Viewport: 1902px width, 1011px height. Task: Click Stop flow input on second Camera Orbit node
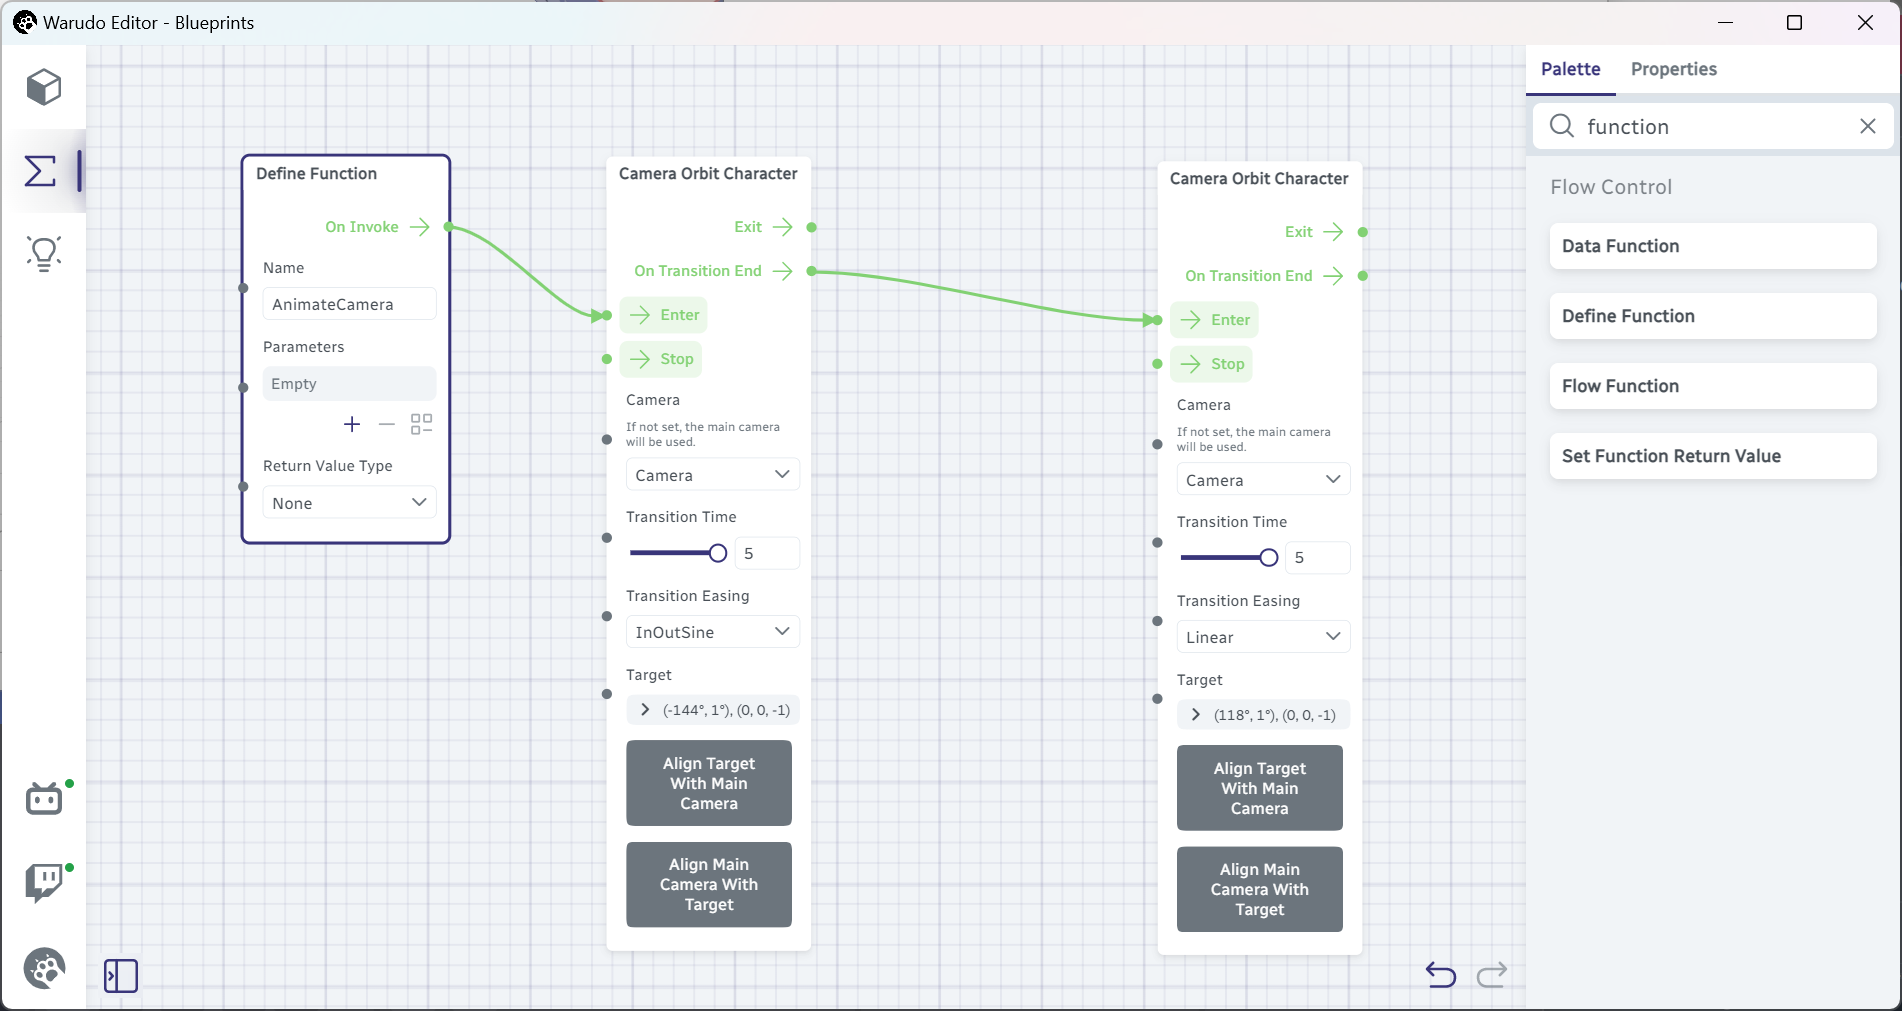(x=1212, y=364)
